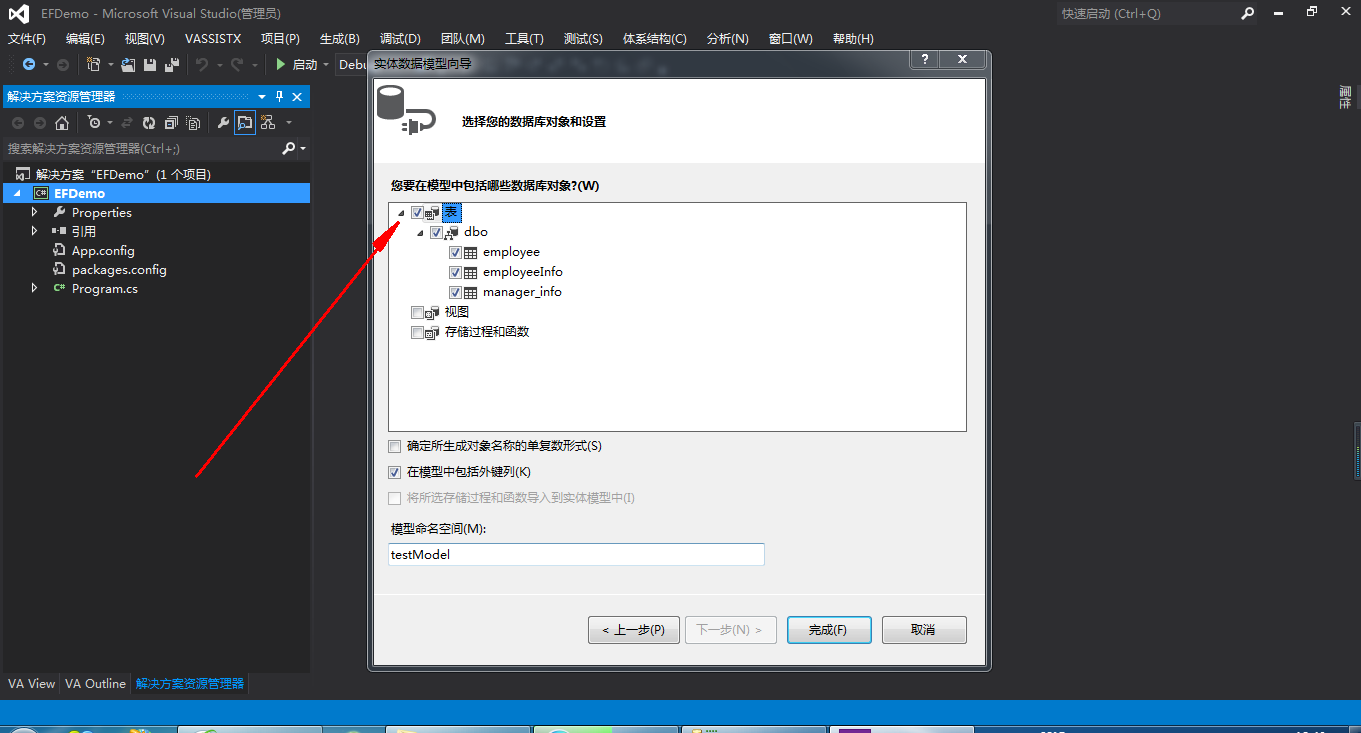Screen dimensions: 1361x733
Task: Select App.config in Solution Explorer
Action: [103, 250]
